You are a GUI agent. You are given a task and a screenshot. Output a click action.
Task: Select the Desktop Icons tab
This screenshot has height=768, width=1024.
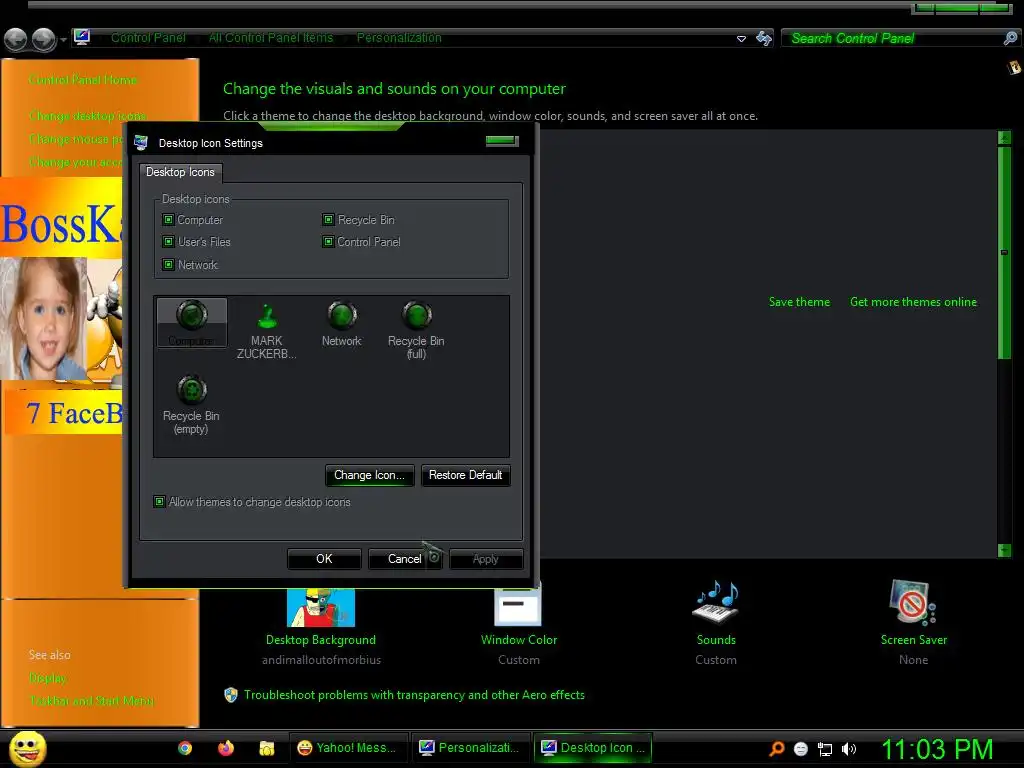point(180,172)
